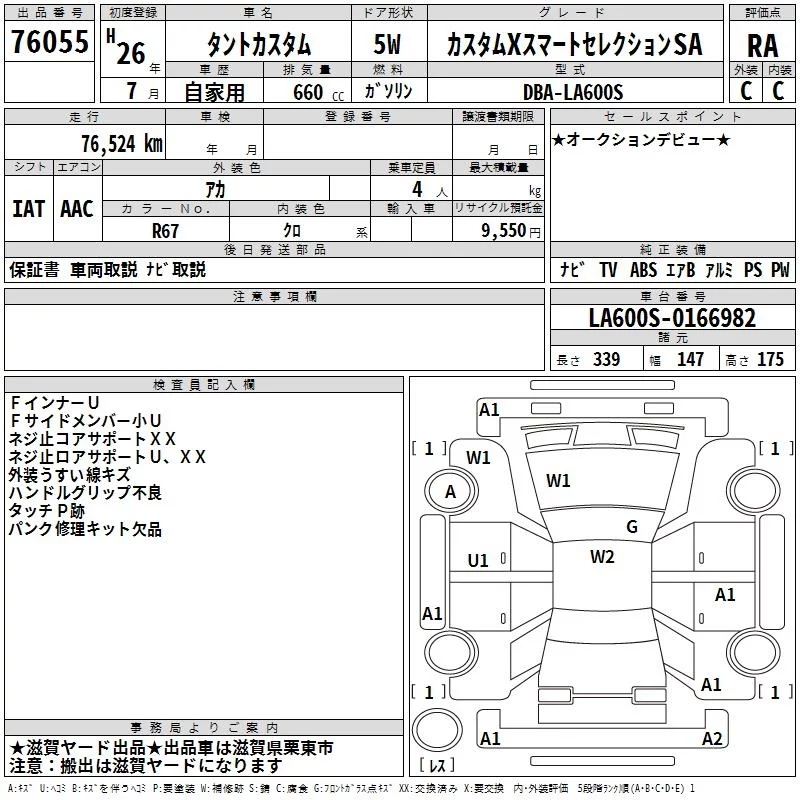Image resolution: width=800 pixels, height=800 pixels.
Task: Click the fuel type ガソリン
Action: click(388, 91)
